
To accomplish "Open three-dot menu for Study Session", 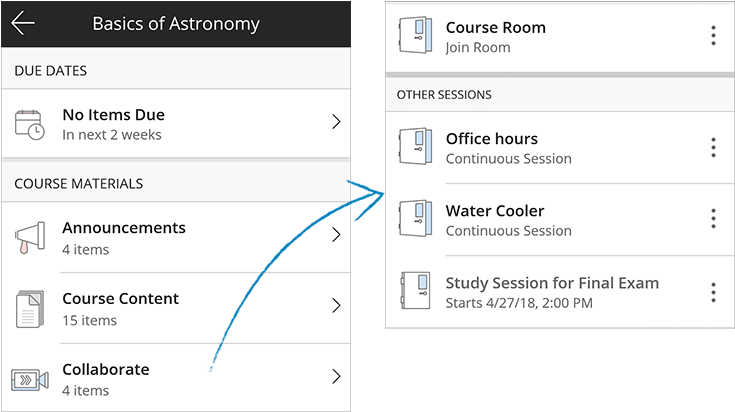I will pos(713,292).
